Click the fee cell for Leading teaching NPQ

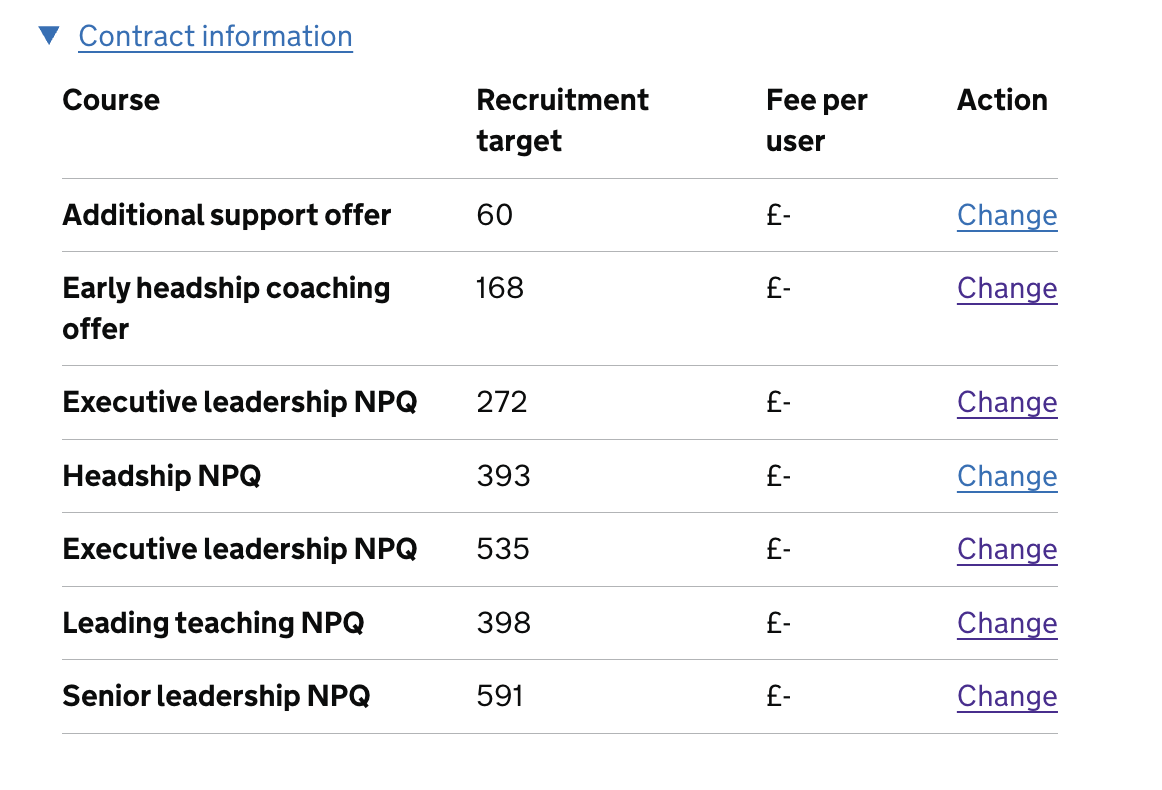(x=778, y=622)
